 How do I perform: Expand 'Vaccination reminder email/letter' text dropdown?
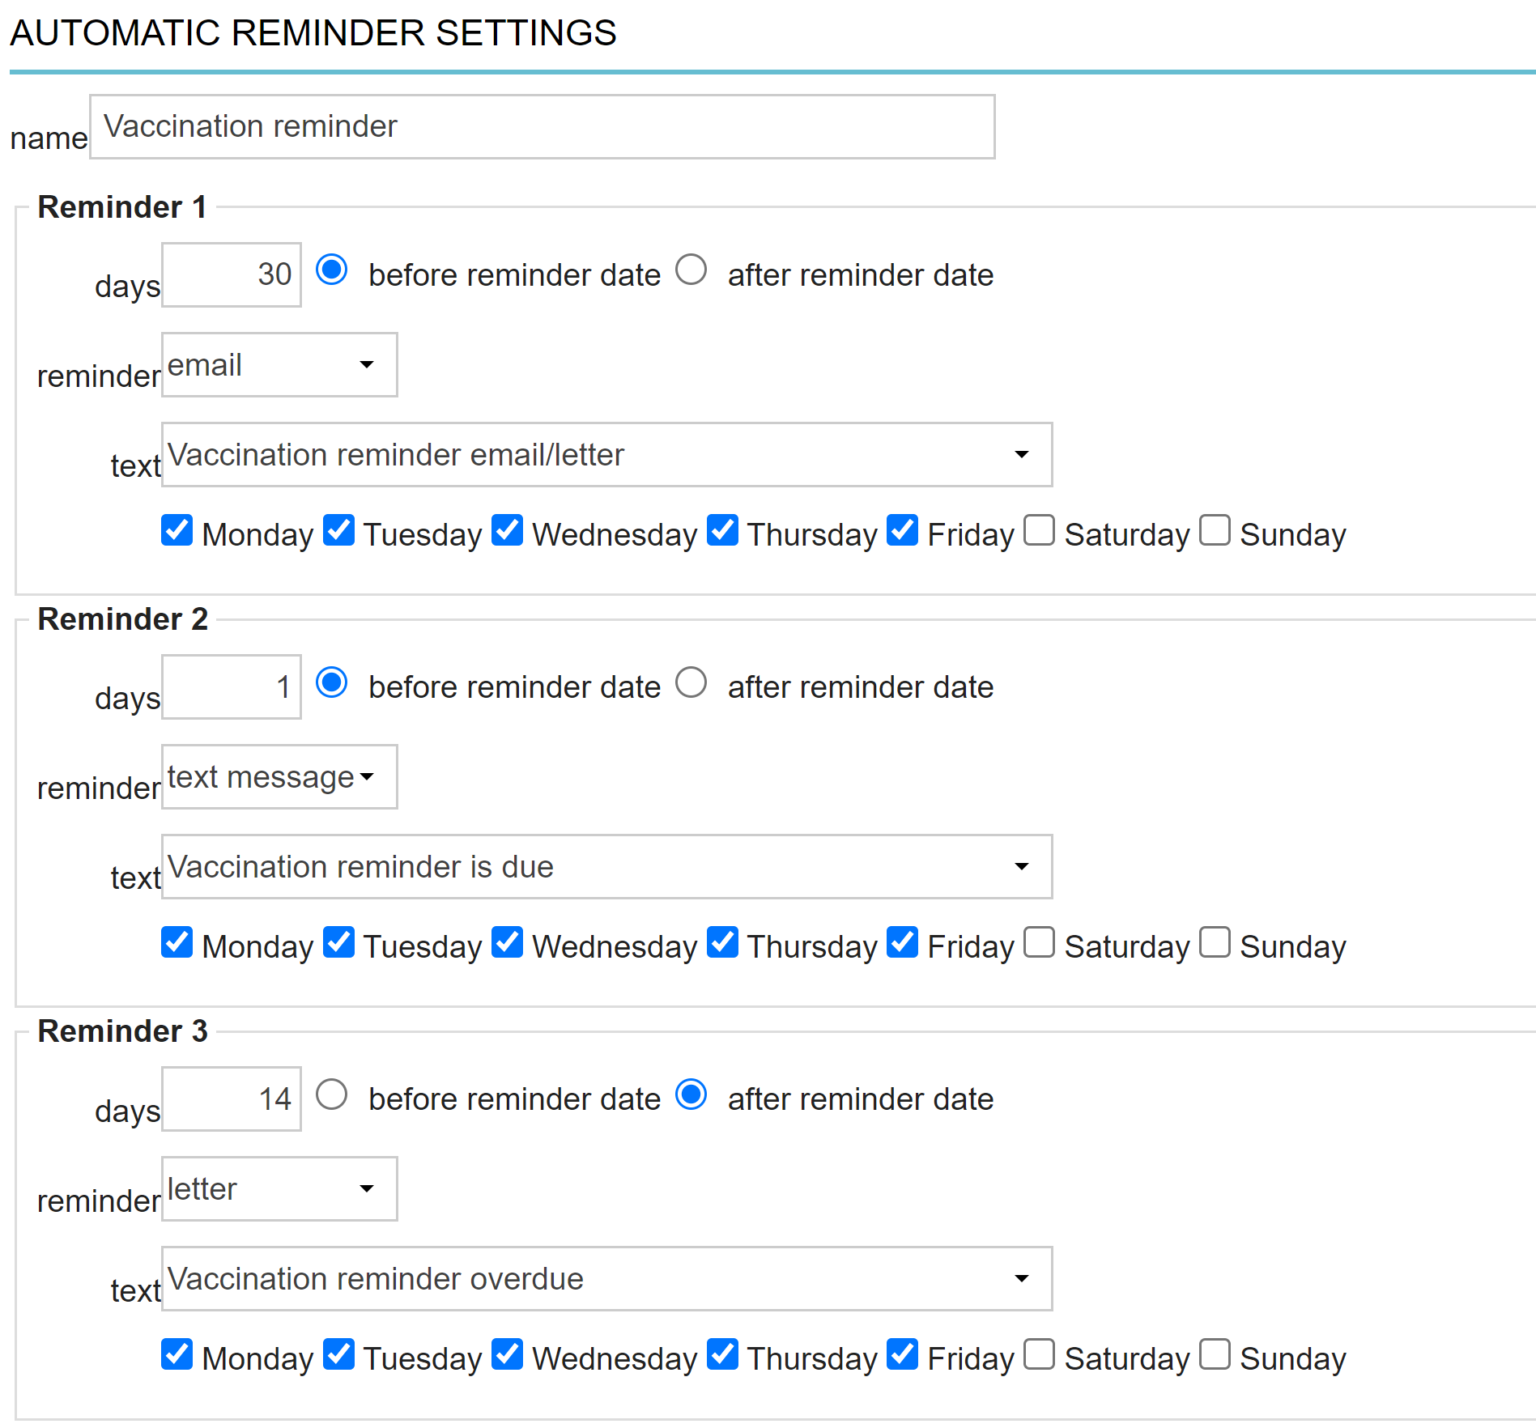(606, 455)
